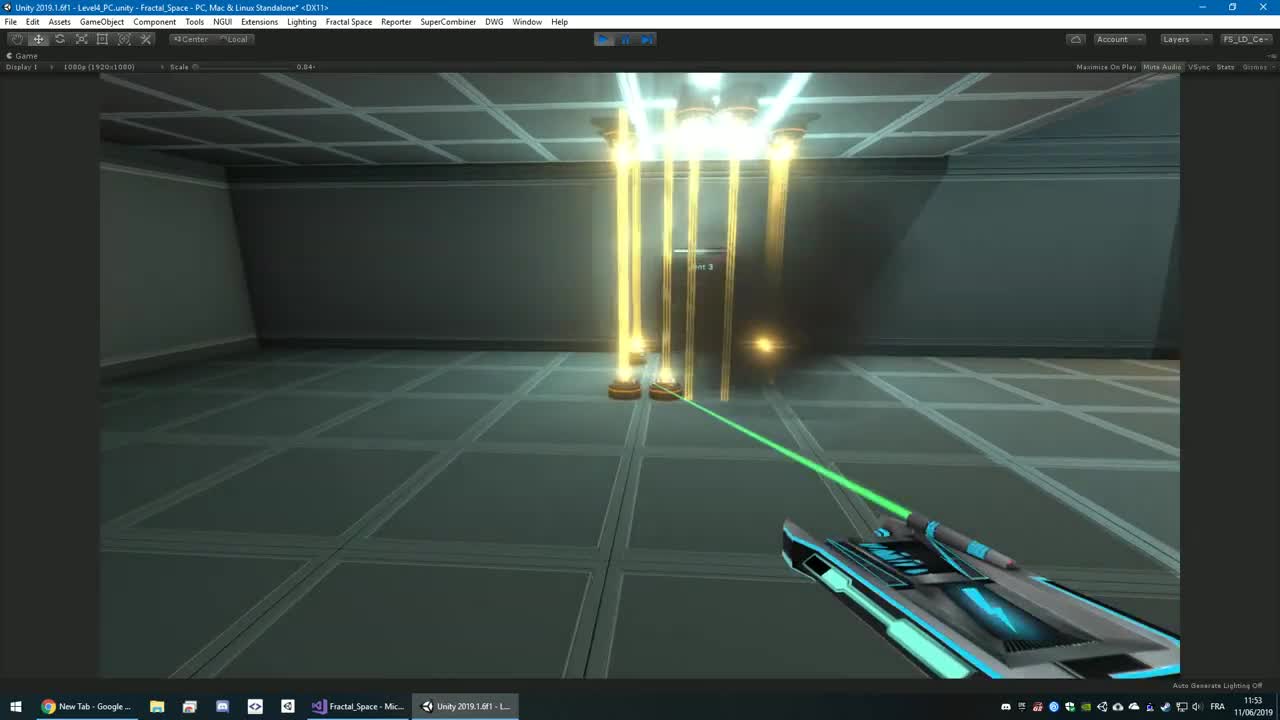
Task: Open the Windows Start menu
Action: 16,706
